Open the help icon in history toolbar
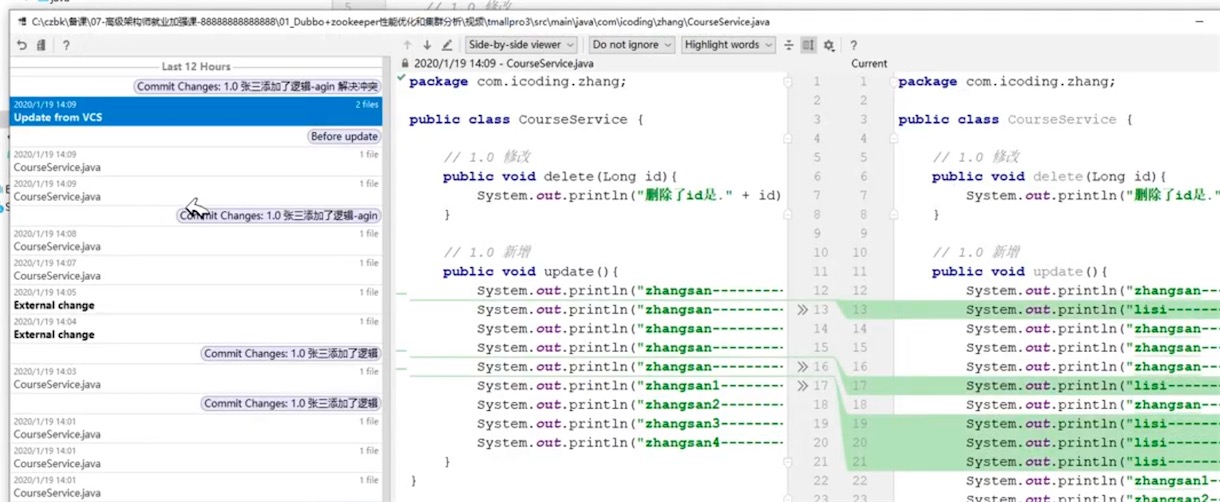This screenshot has width=1220, height=502. pos(66,45)
